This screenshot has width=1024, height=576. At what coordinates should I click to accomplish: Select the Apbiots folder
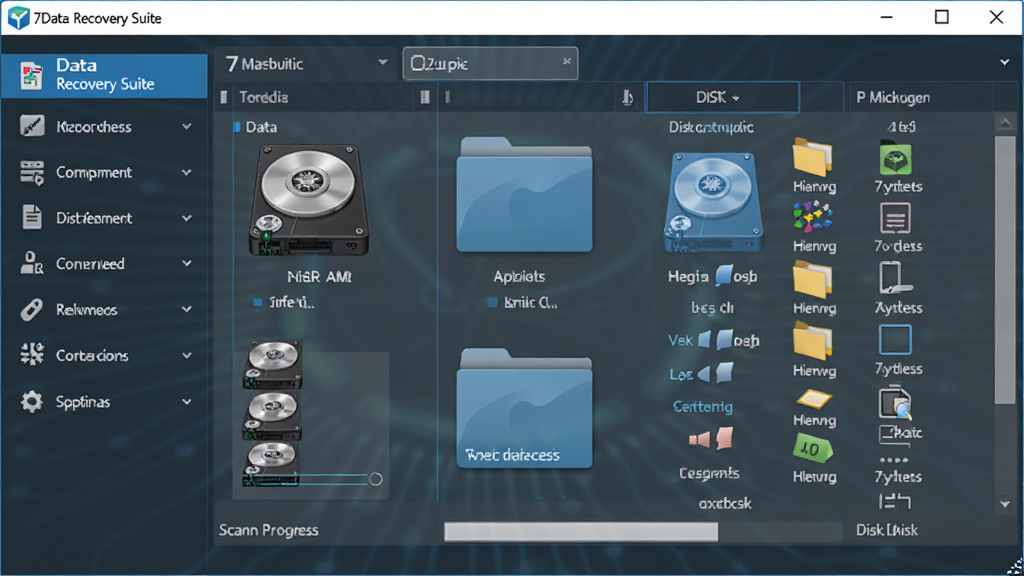tap(524, 195)
